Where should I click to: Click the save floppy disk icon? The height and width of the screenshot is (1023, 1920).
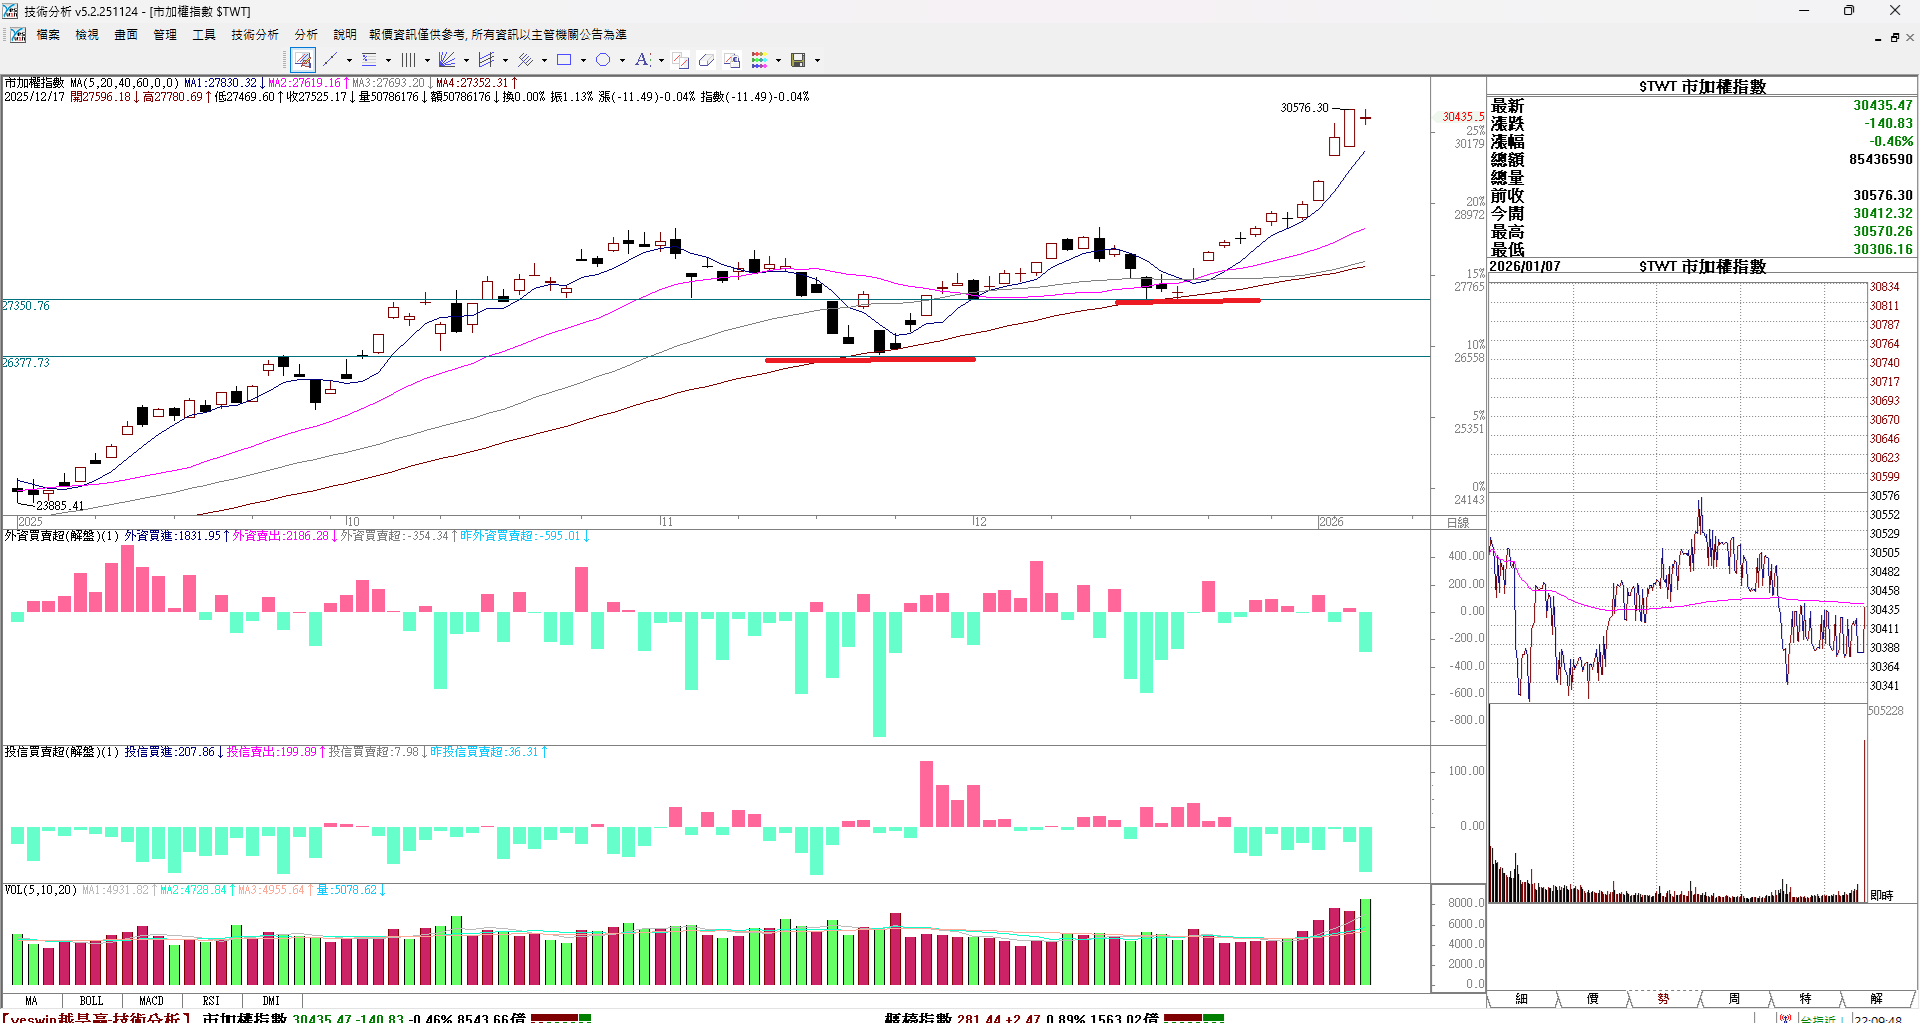[798, 60]
